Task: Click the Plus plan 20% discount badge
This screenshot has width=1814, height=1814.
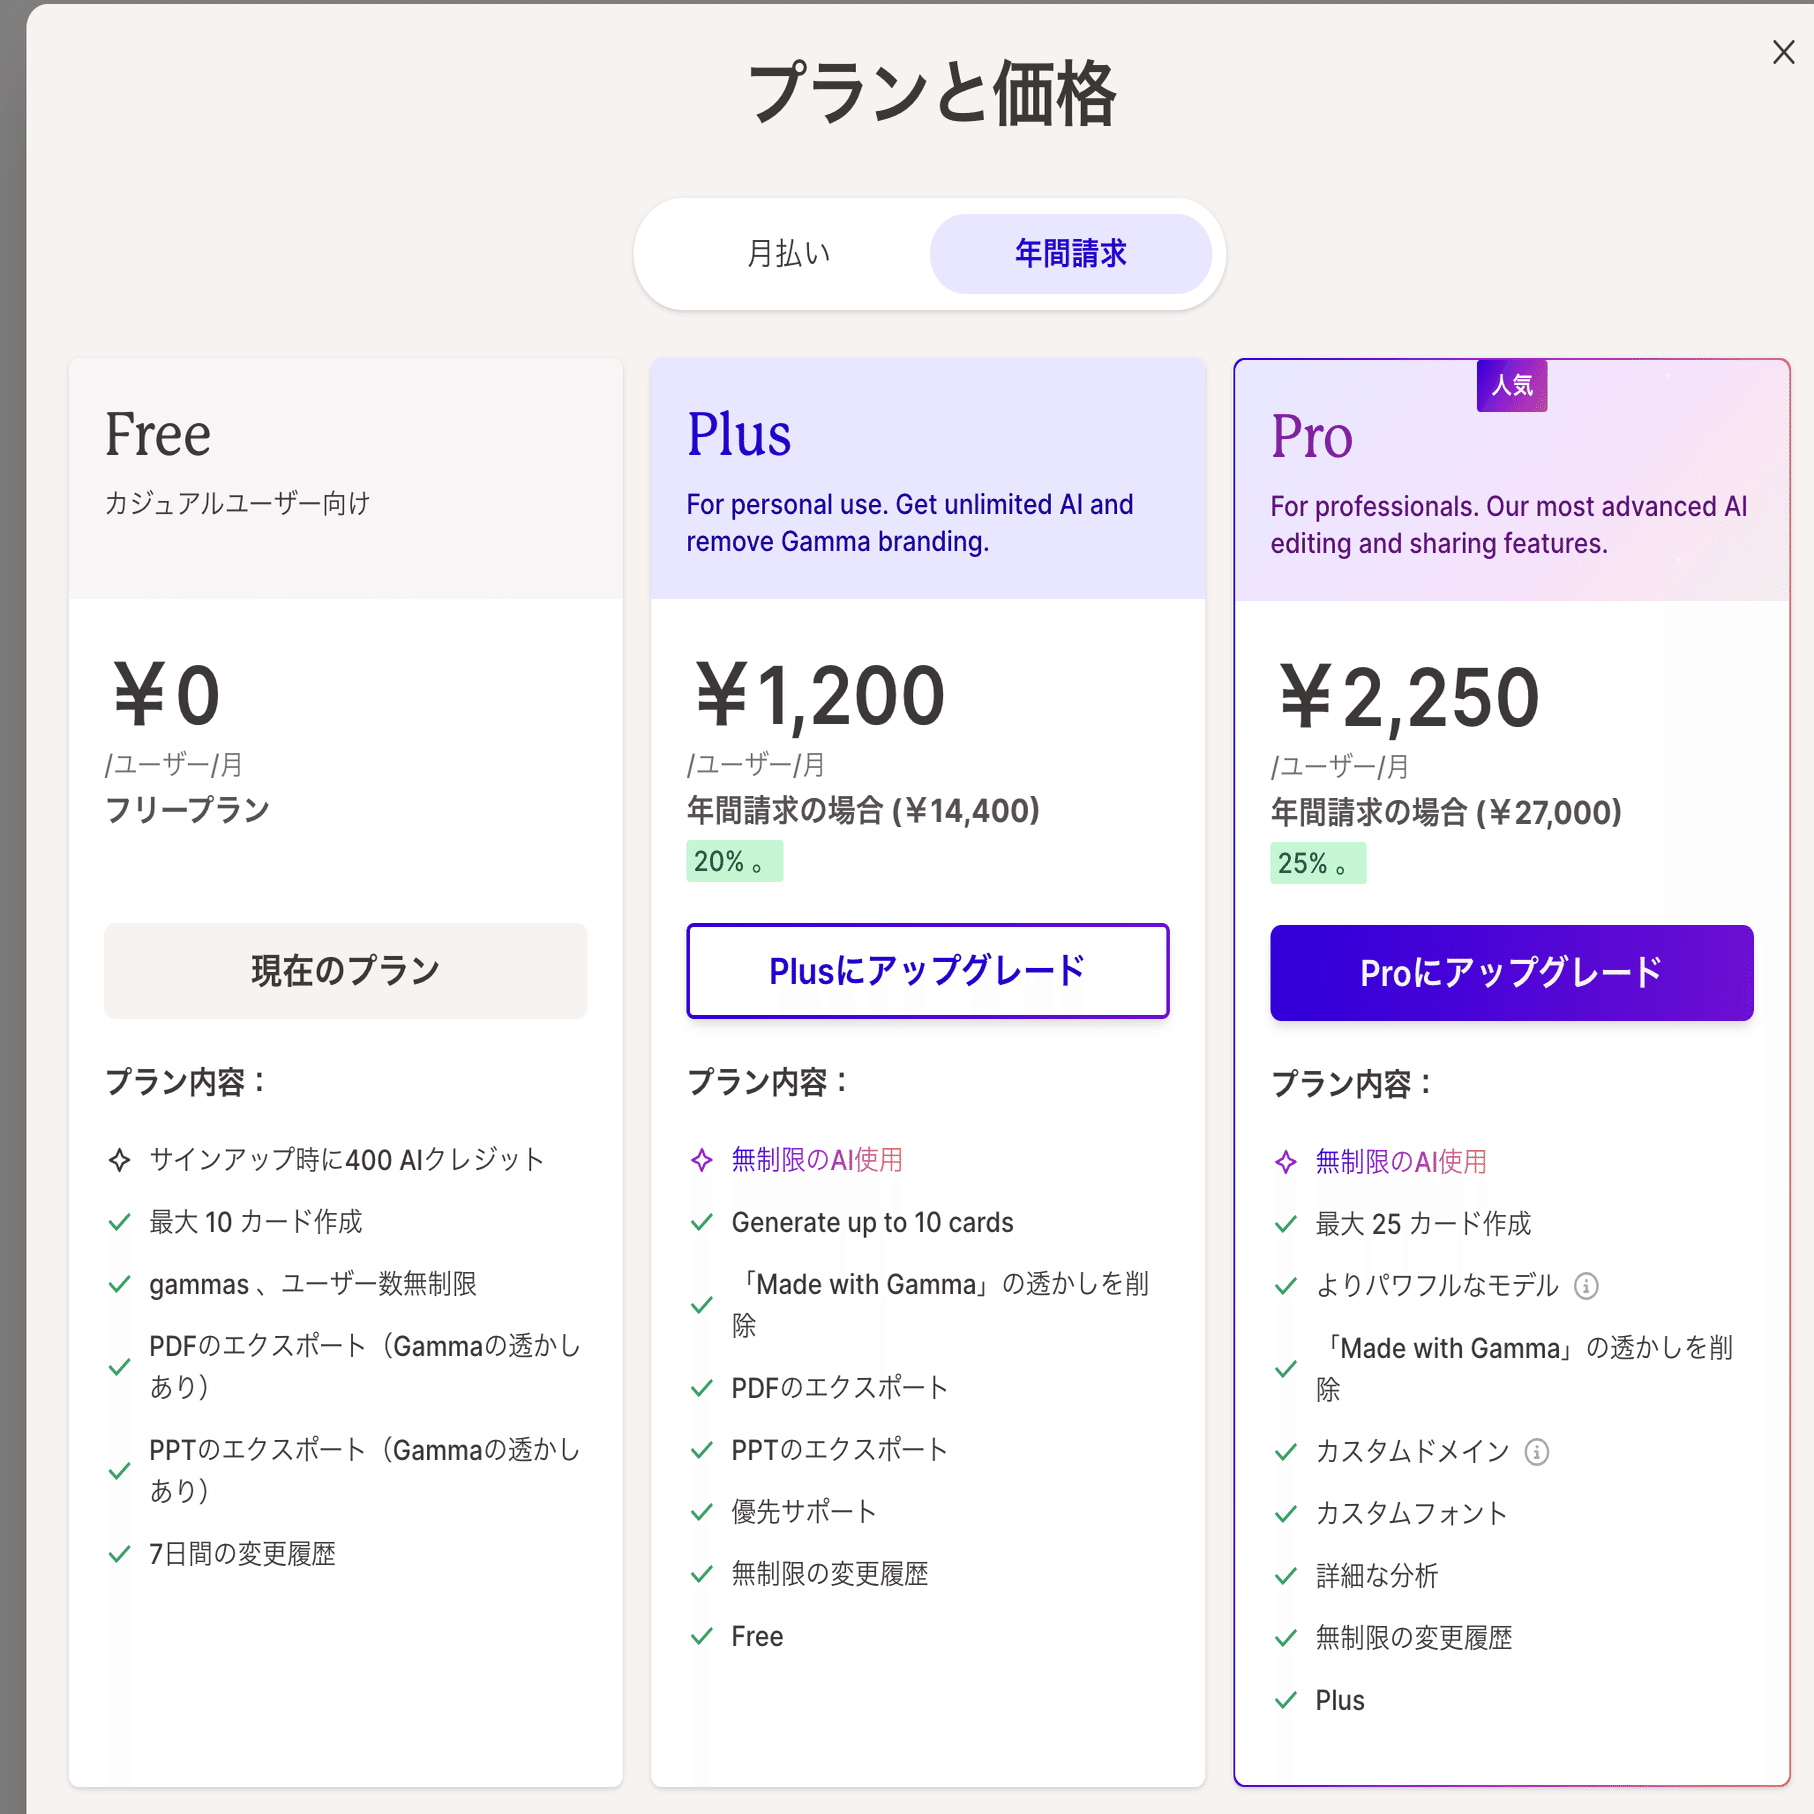Action: click(x=734, y=861)
